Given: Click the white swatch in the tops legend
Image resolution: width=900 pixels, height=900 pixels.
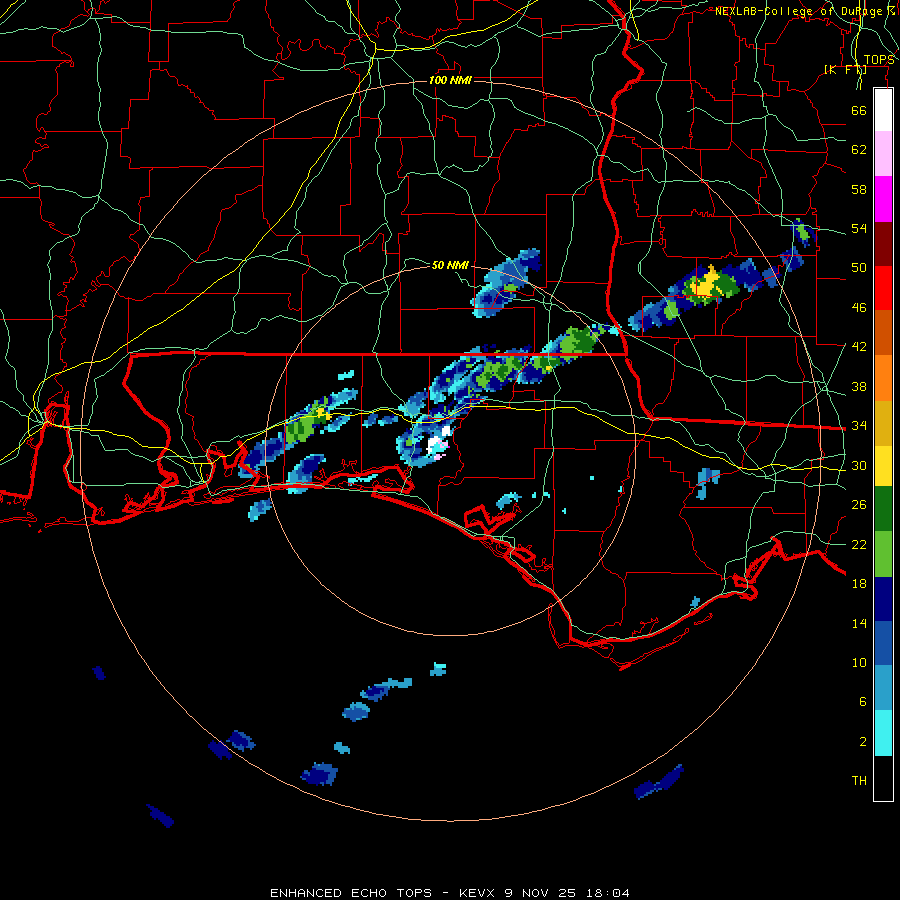Looking at the screenshot, I should (883, 110).
